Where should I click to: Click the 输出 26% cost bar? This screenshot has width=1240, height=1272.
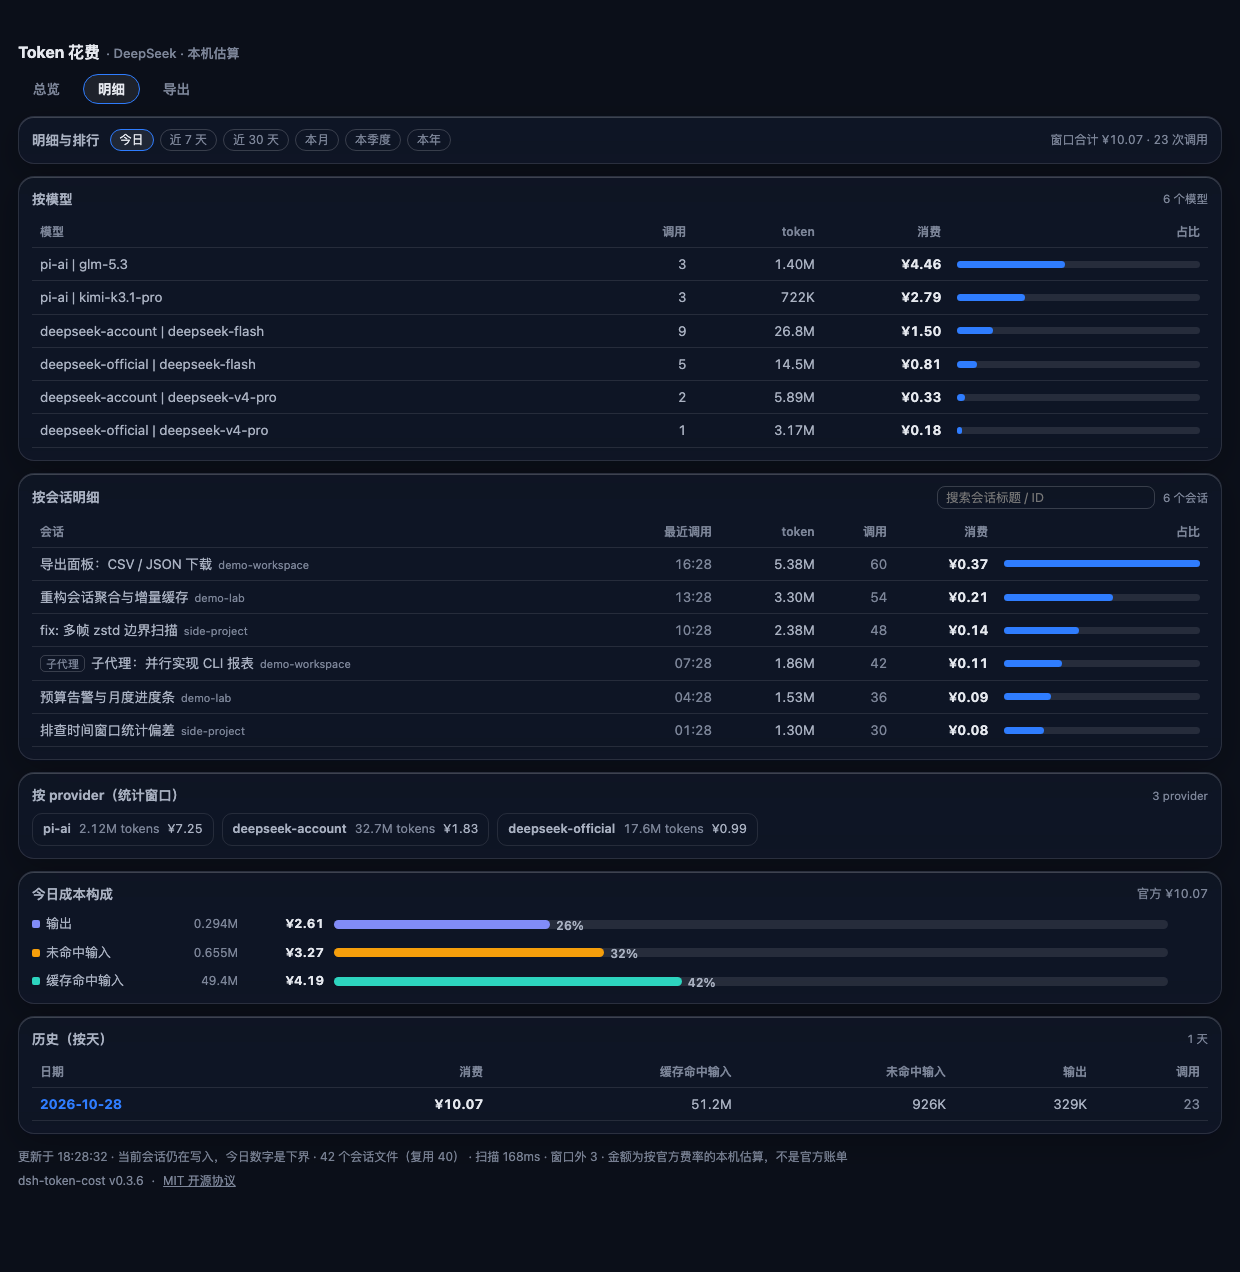750,924
